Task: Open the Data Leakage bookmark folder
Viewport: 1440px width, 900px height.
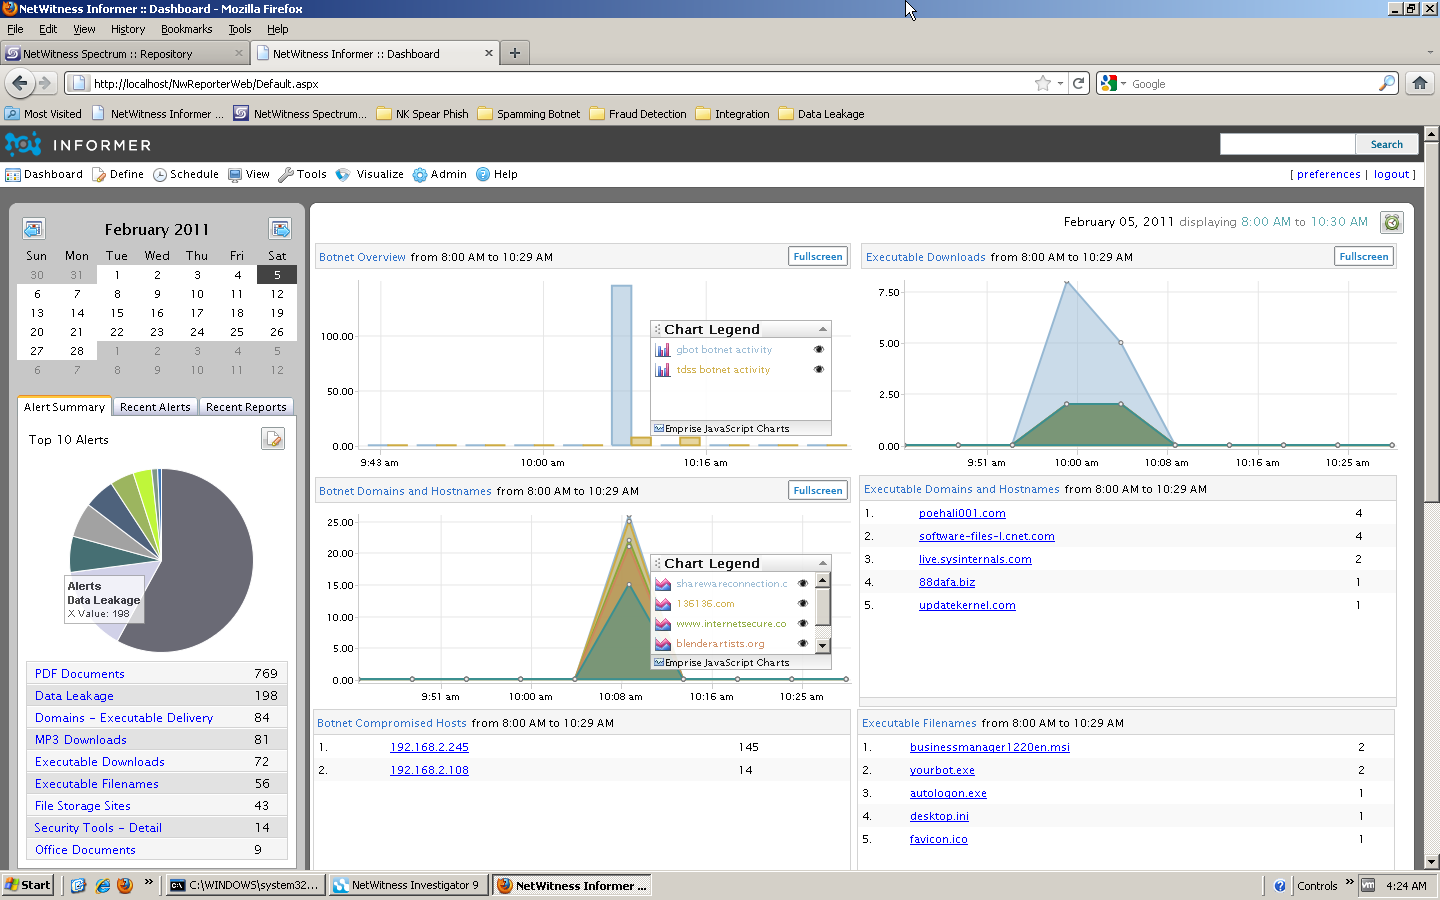Action: pyautogui.click(x=821, y=114)
